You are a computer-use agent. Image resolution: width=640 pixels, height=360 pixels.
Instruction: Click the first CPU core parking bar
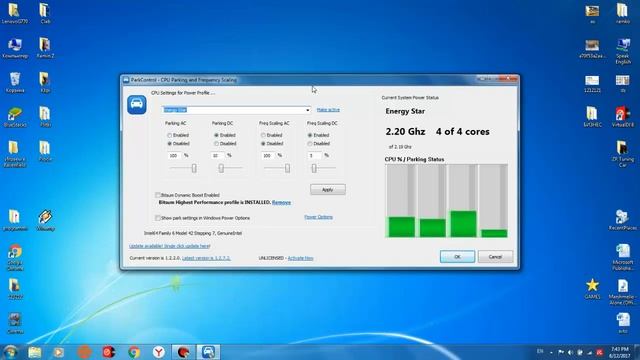[401, 200]
